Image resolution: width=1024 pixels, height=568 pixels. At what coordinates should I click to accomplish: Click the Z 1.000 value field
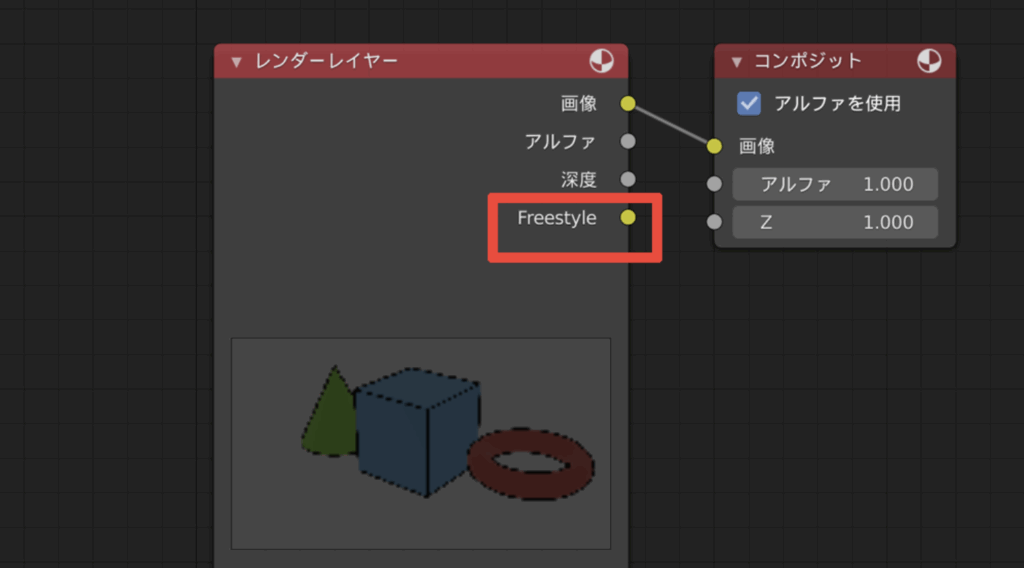click(836, 222)
